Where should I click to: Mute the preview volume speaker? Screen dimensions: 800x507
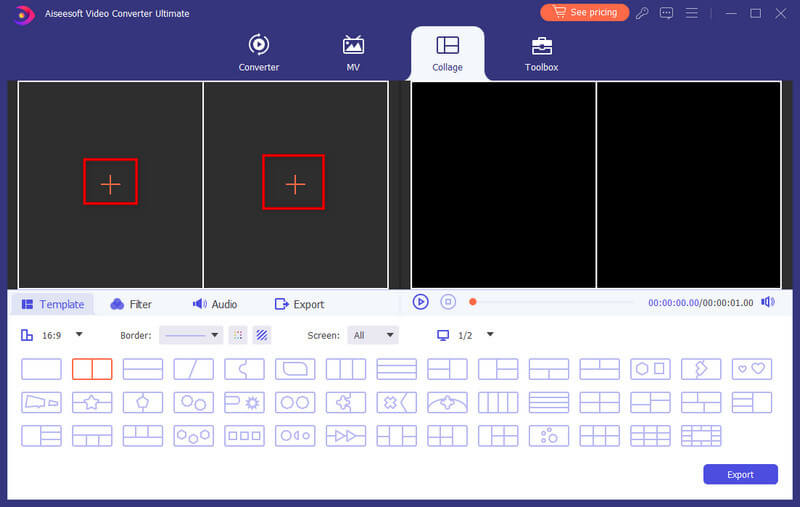(768, 302)
